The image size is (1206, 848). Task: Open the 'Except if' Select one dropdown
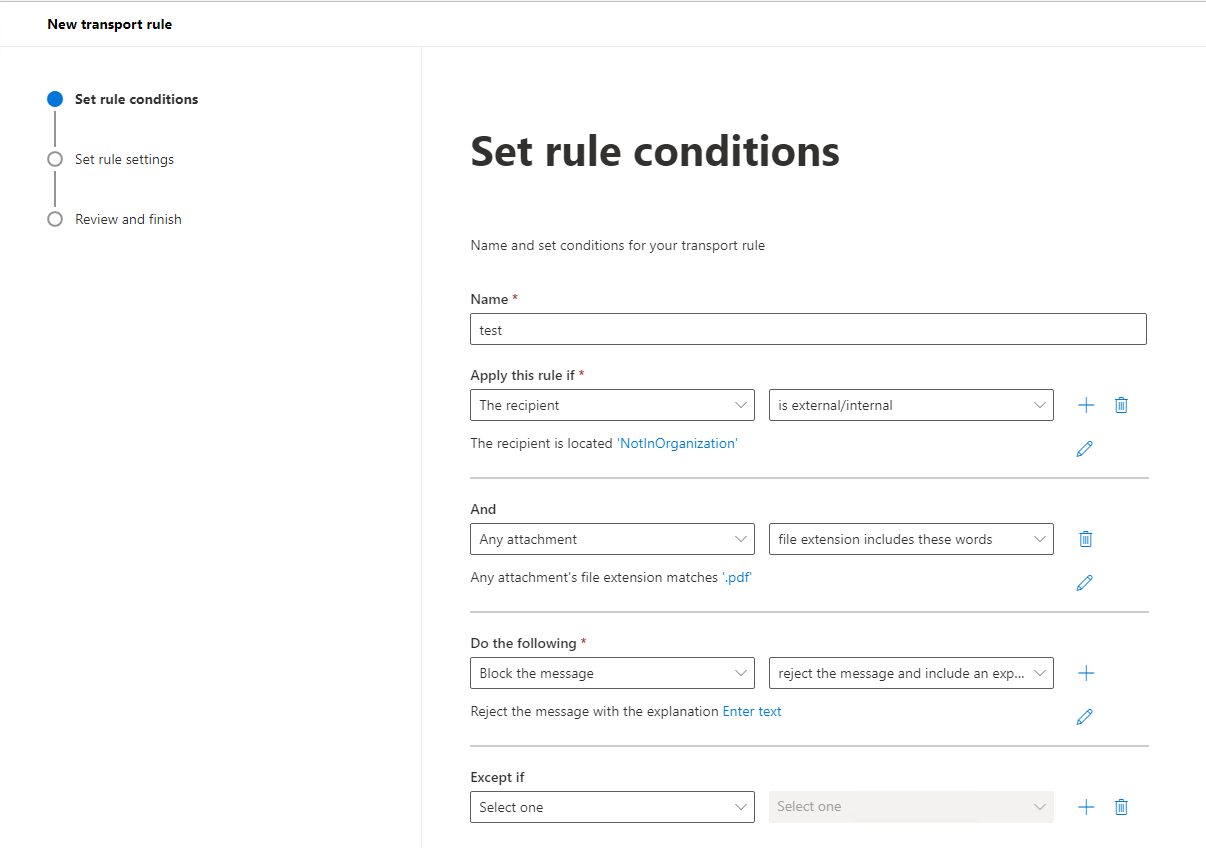tap(612, 807)
